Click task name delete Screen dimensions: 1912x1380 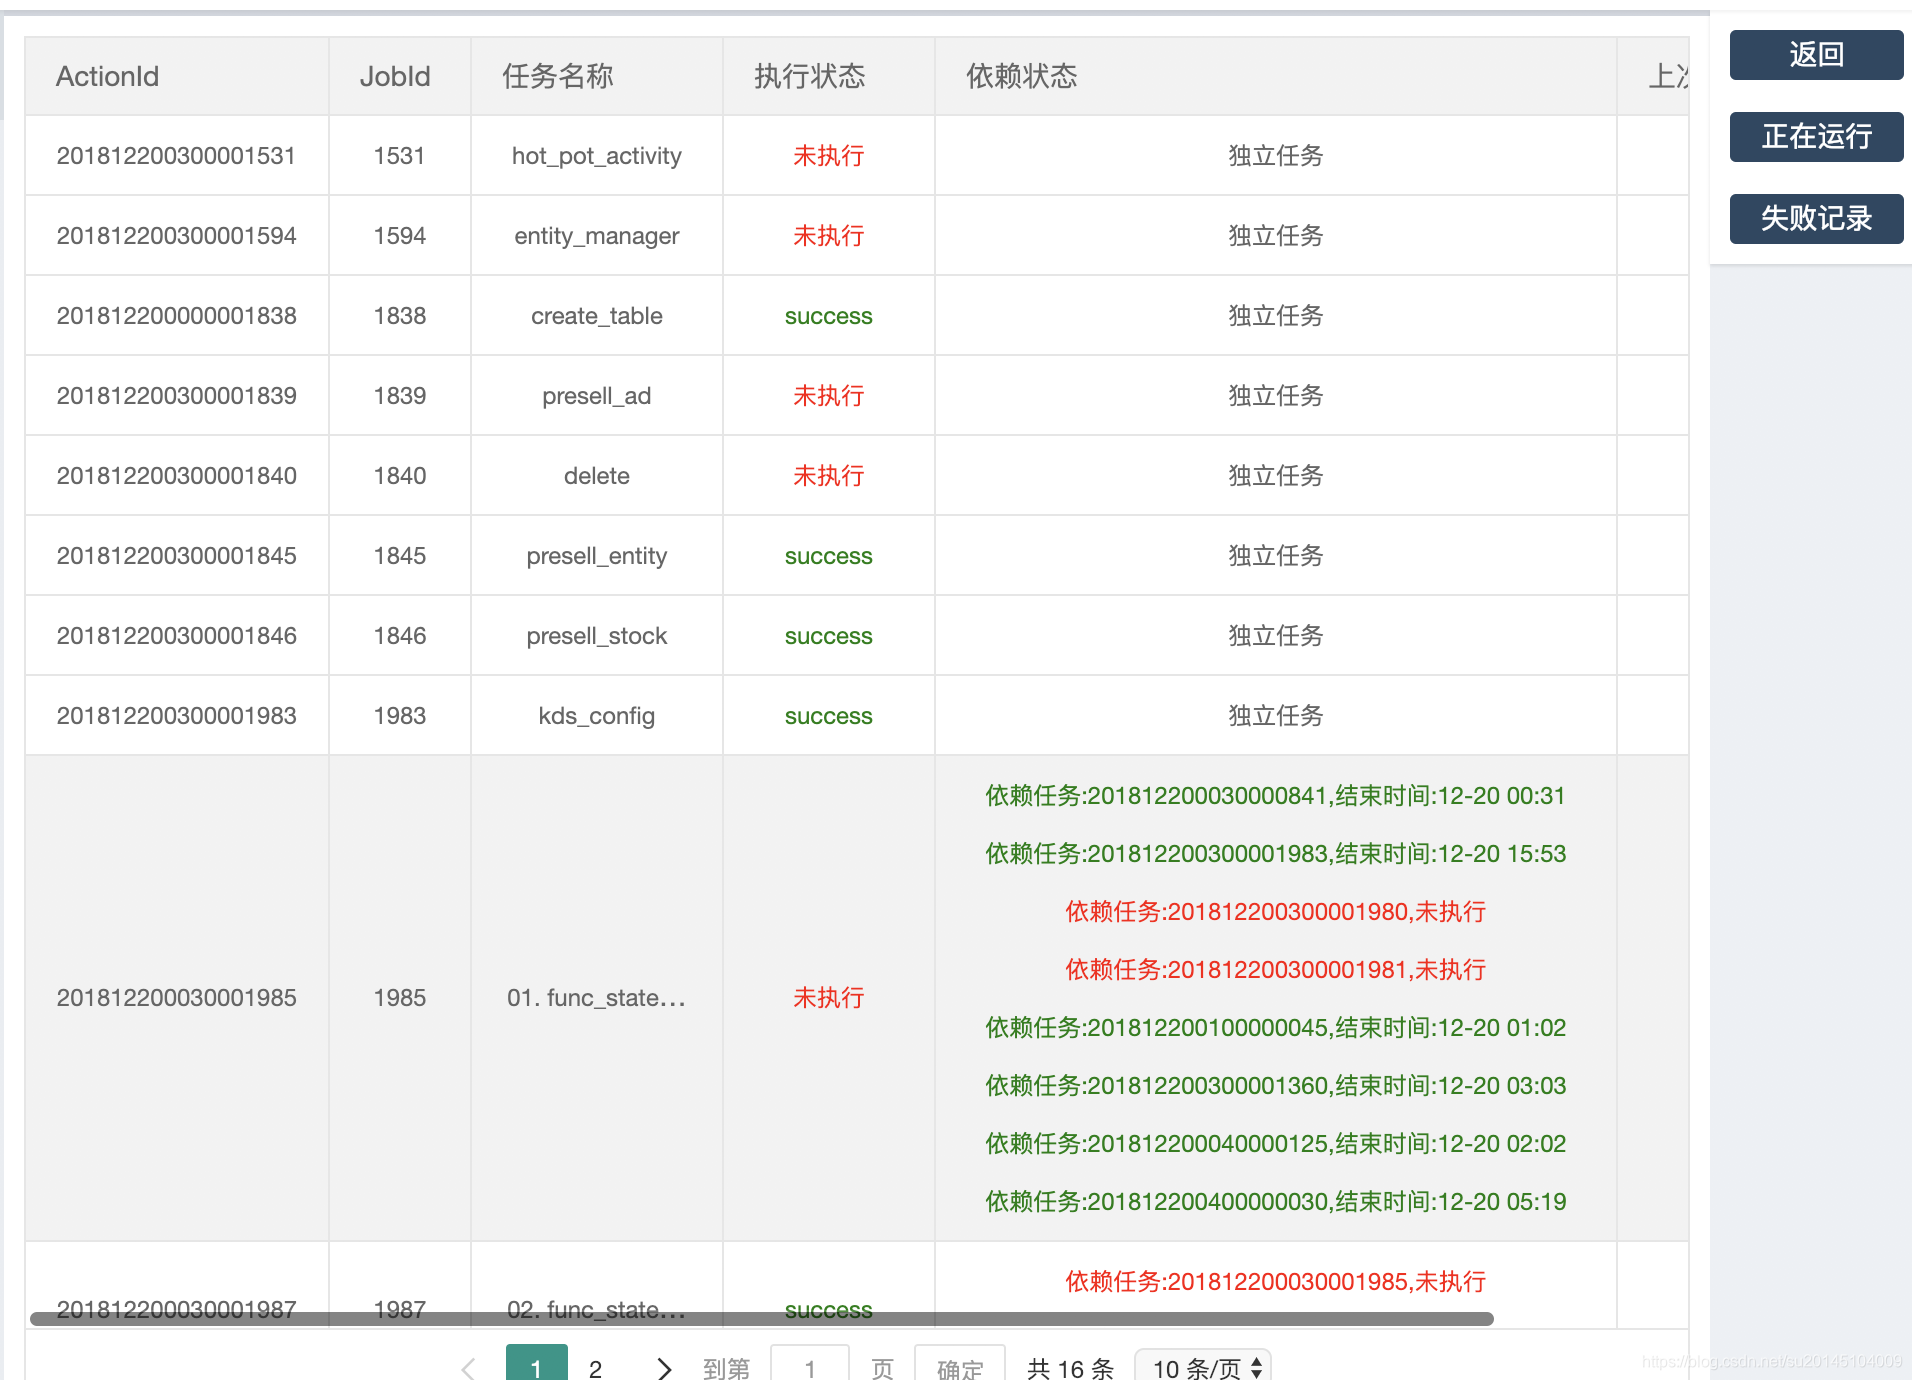597,476
